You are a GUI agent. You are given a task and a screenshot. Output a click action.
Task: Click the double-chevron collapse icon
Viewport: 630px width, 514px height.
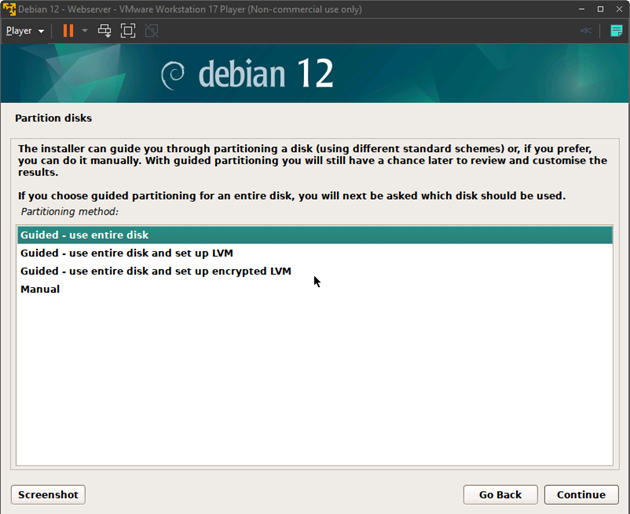pyautogui.click(x=586, y=31)
